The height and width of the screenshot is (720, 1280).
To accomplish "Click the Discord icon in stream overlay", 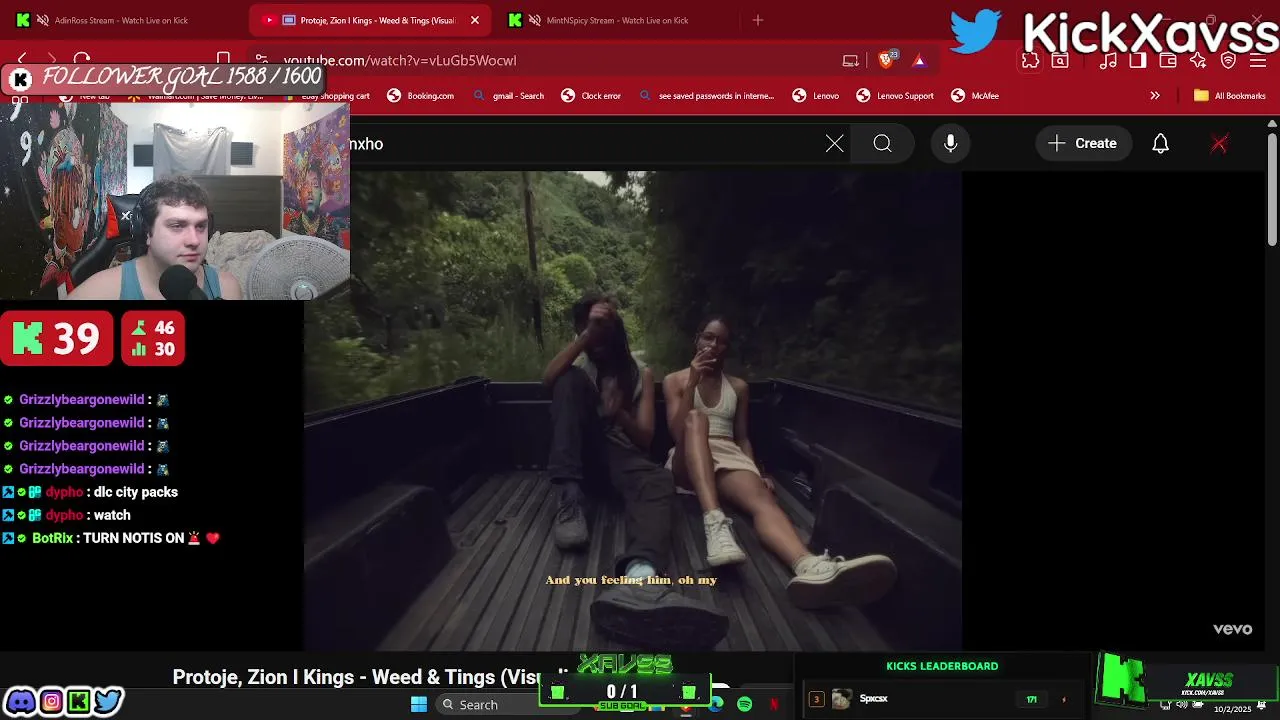I will point(21,701).
